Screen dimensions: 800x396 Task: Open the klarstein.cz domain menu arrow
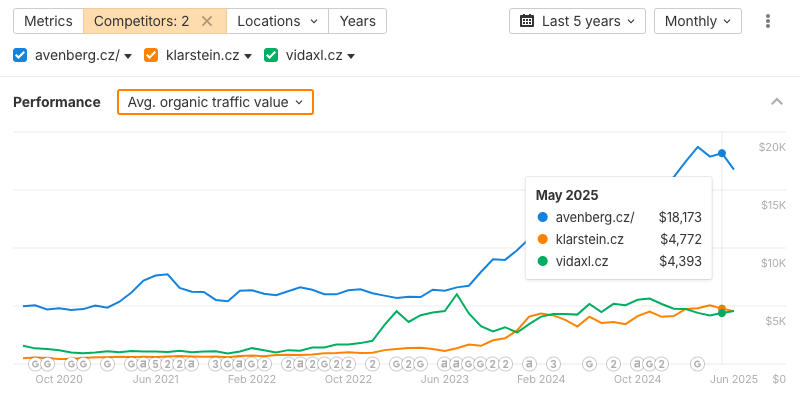248,56
